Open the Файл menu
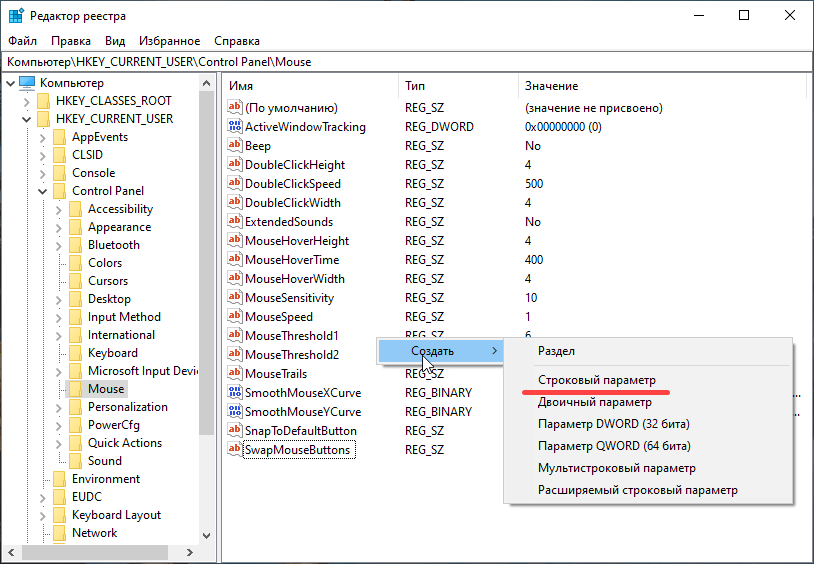Image resolution: width=814 pixels, height=564 pixels. 22,41
